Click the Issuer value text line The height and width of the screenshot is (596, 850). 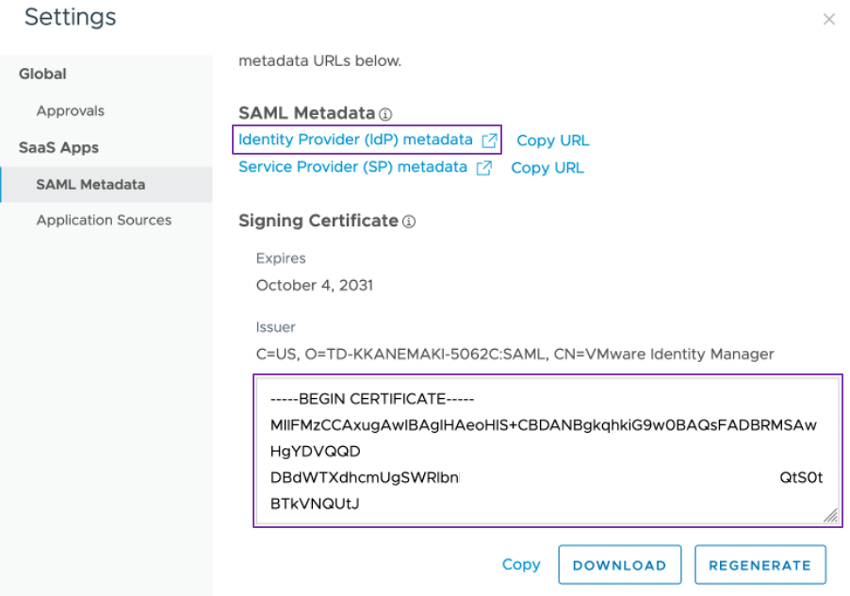tap(515, 354)
